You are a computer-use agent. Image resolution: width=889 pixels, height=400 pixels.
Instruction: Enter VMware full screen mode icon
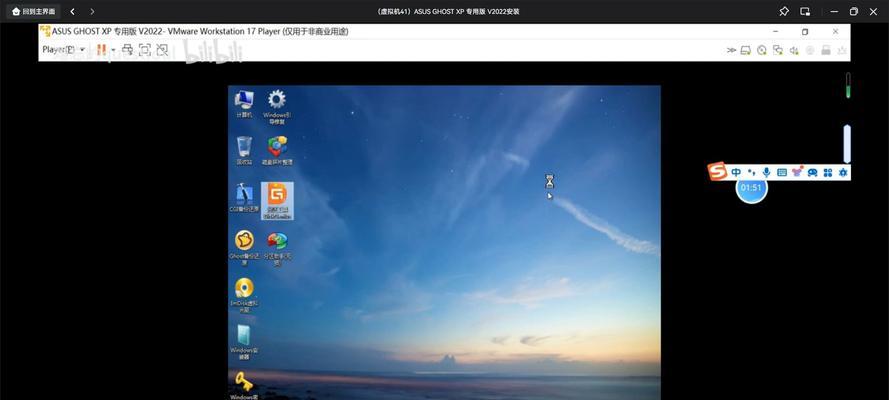coord(145,50)
